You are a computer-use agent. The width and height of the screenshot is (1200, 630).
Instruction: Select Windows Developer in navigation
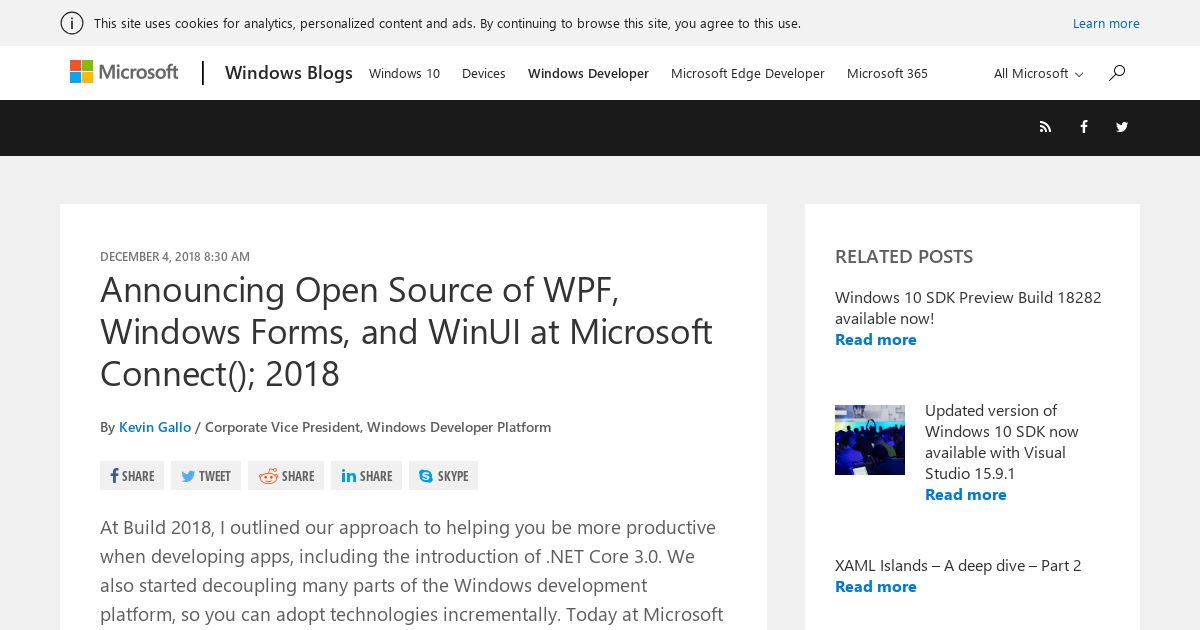[588, 73]
